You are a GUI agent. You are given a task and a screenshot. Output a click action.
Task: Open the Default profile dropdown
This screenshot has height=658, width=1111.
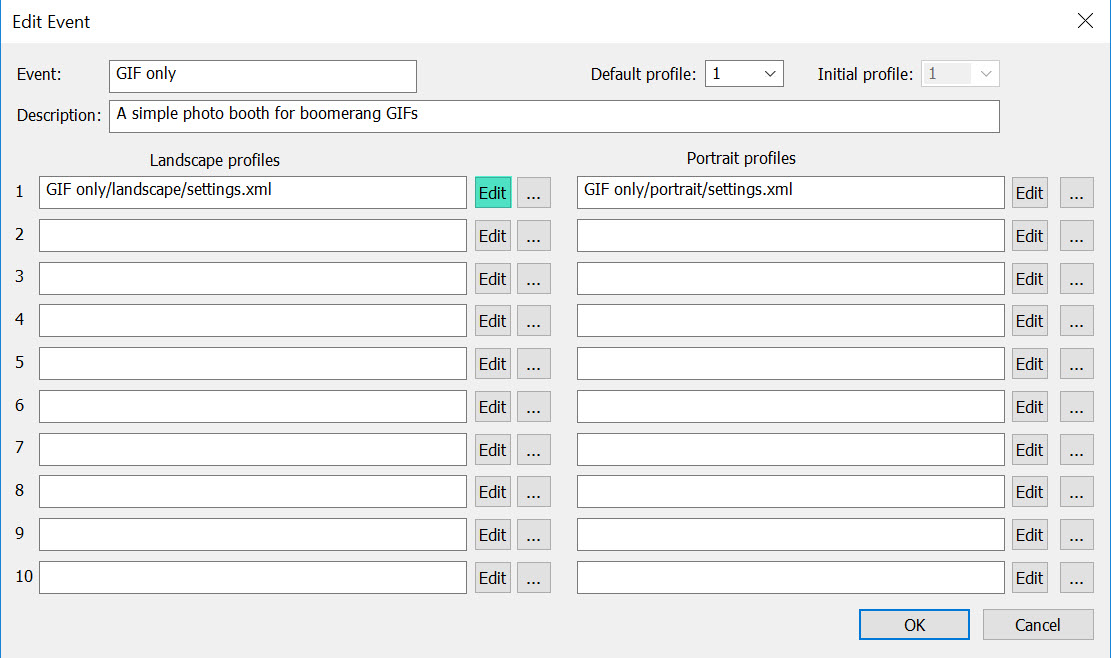click(744, 74)
